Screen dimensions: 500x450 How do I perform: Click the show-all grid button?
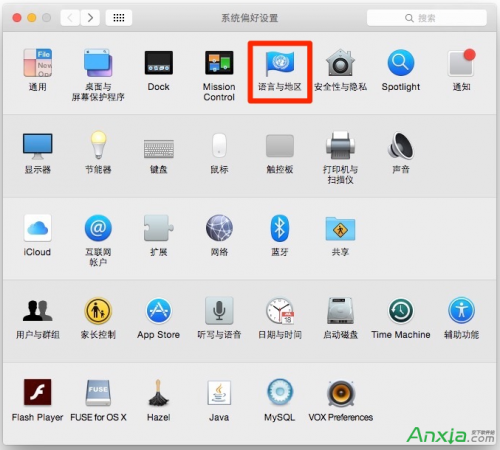(x=119, y=18)
